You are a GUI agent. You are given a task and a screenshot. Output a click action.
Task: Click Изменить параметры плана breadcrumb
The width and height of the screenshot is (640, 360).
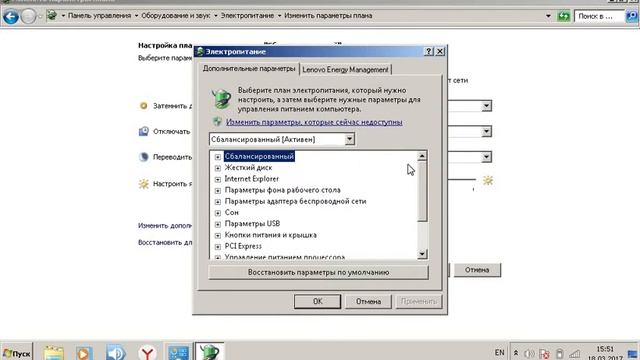[328, 16]
